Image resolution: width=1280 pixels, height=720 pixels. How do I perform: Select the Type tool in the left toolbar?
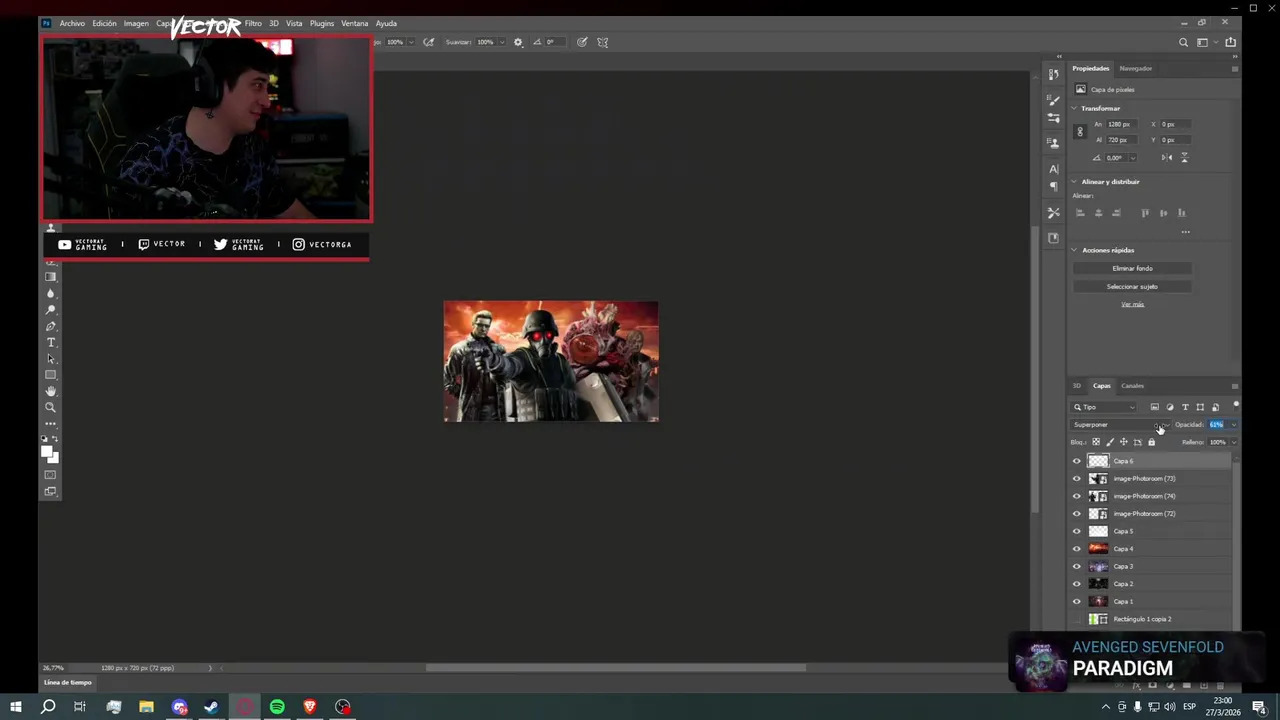pos(51,343)
